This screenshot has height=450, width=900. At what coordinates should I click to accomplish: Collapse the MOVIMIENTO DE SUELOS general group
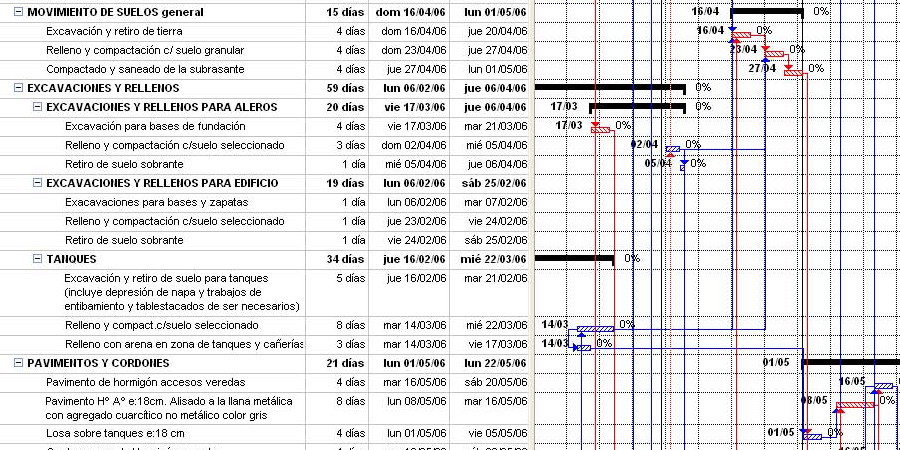pyautogui.click(x=18, y=12)
